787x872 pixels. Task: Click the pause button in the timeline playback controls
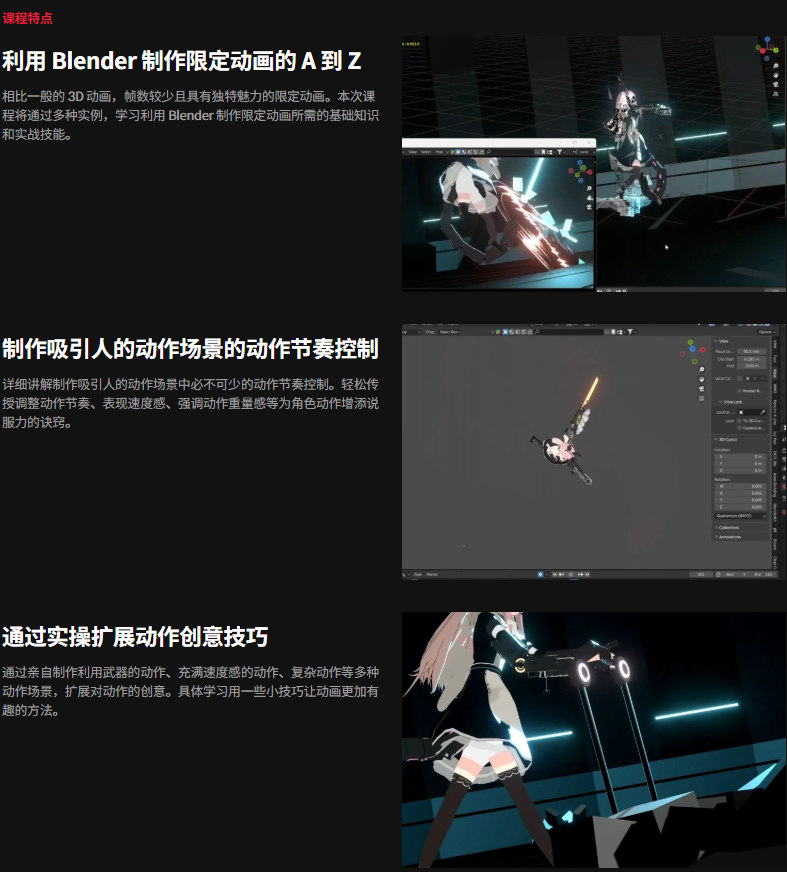pos(571,574)
